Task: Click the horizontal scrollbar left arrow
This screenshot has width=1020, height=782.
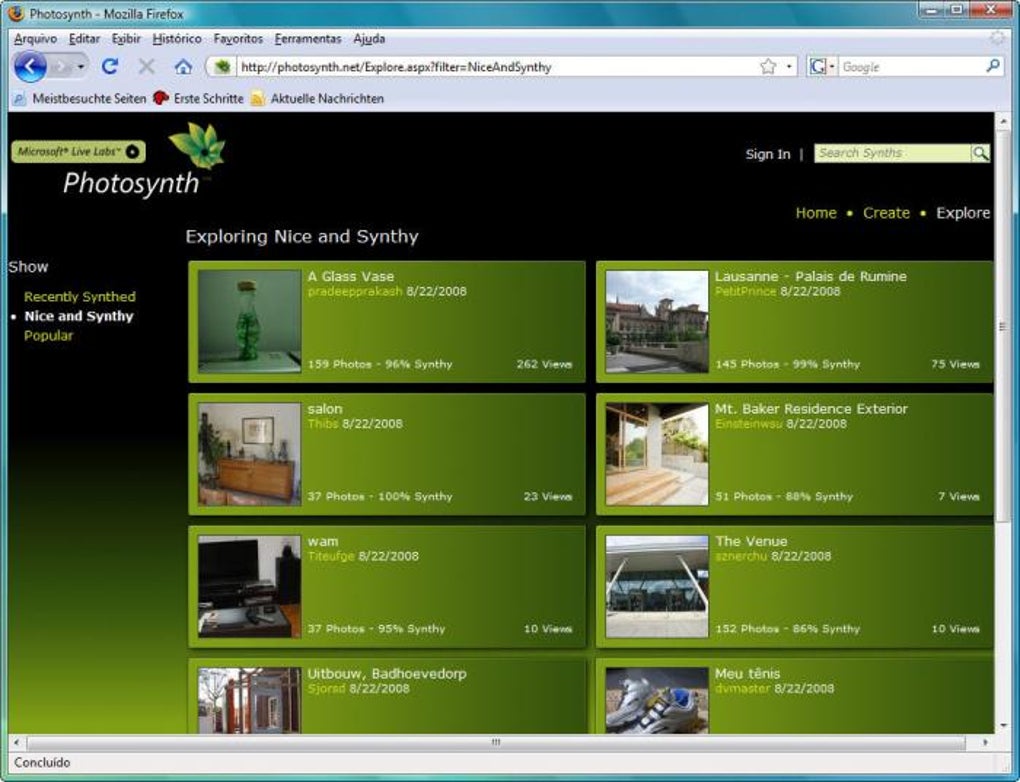Action: pyautogui.click(x=16, y=742)
